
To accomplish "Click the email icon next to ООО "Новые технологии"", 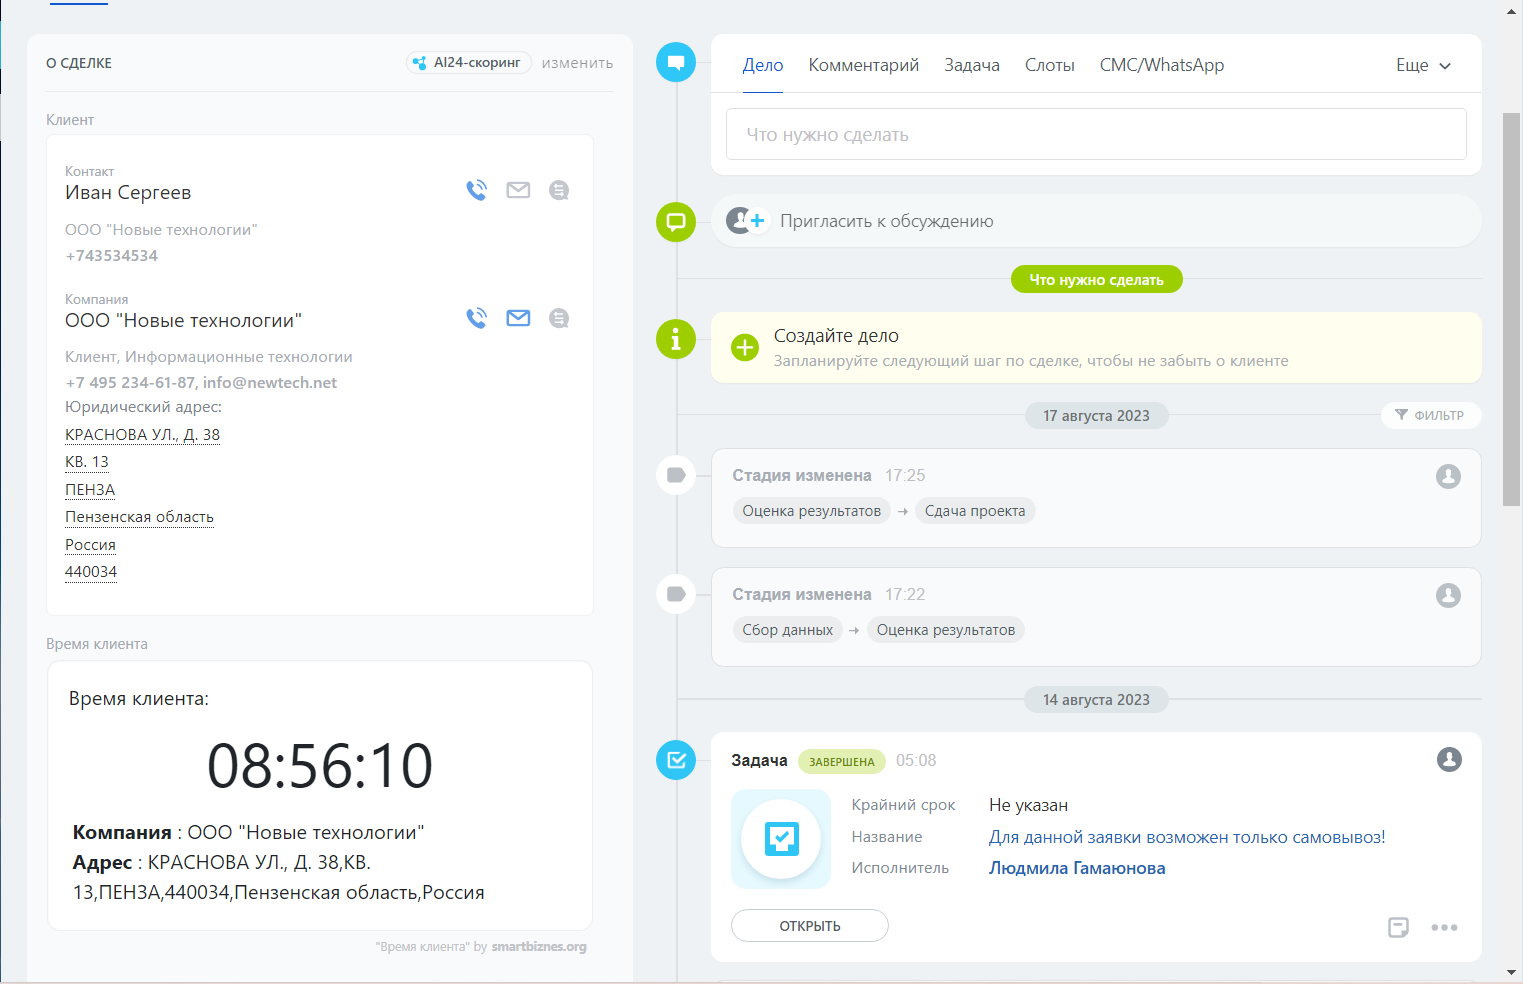I will click(518, 318).
